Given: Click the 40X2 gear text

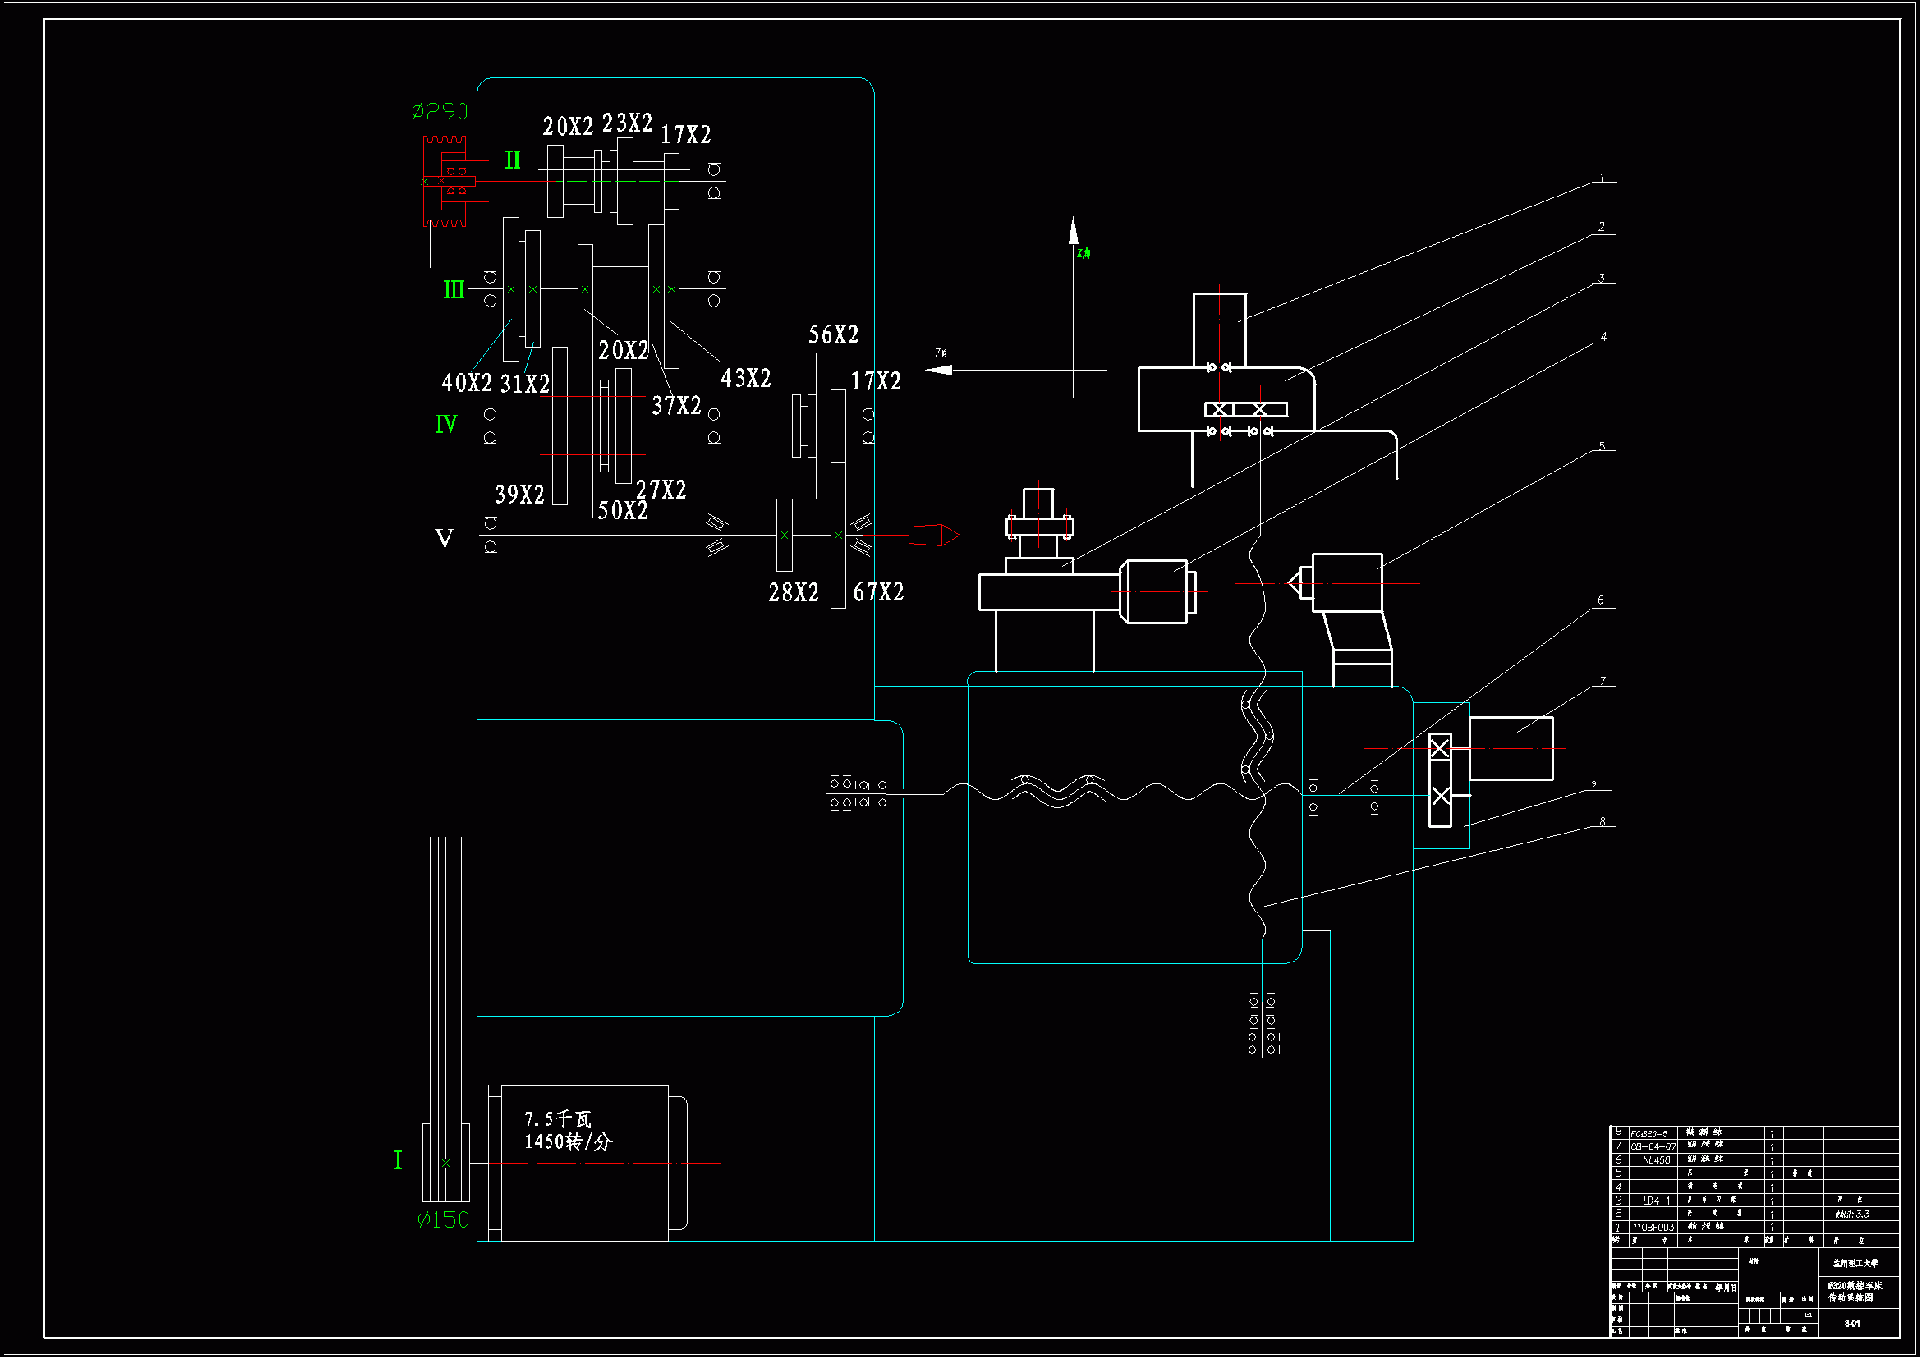Looking at the screenshot, I should [466, 383].
